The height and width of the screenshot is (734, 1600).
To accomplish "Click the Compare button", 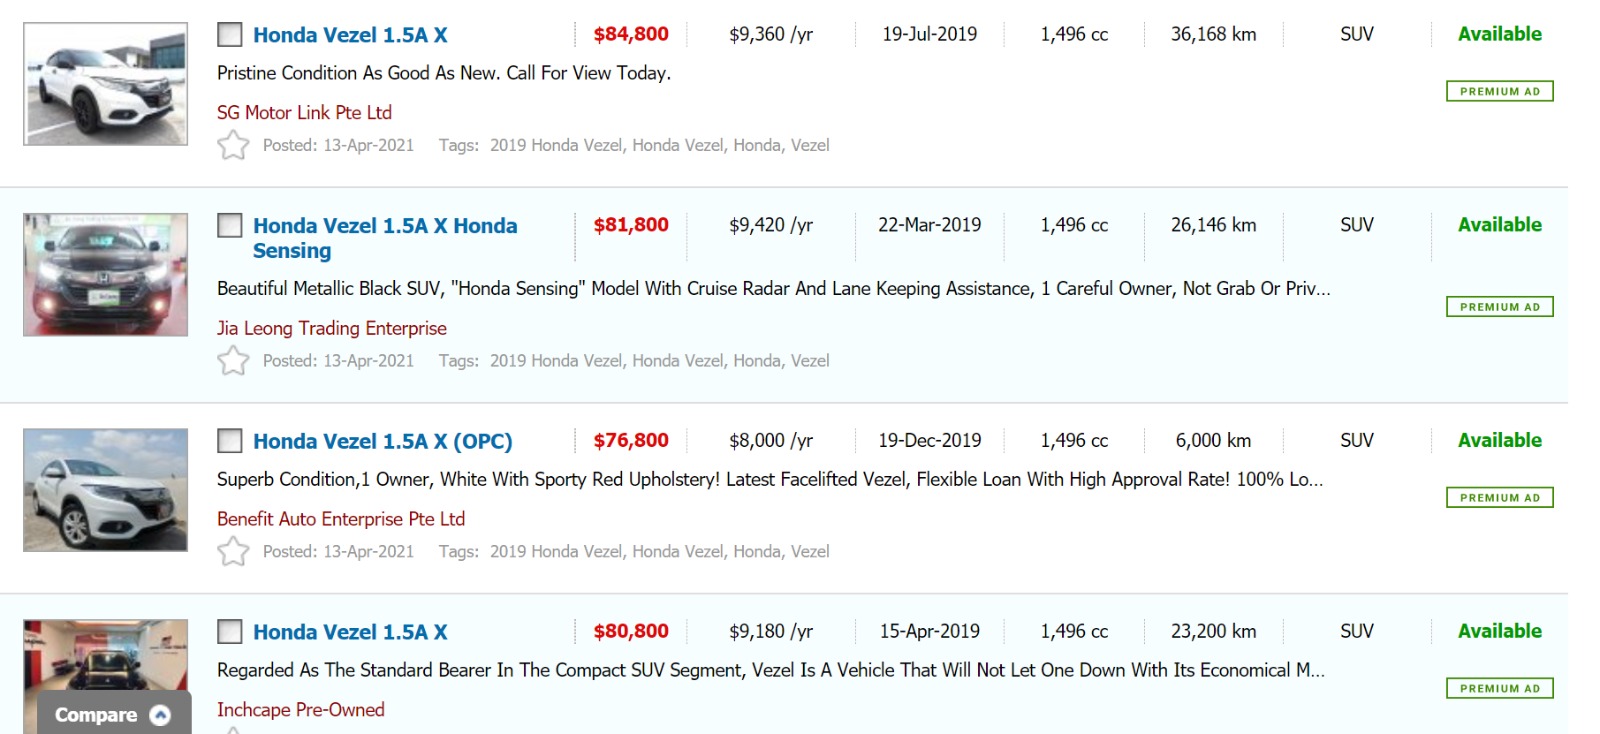I will tap(96, 715).
